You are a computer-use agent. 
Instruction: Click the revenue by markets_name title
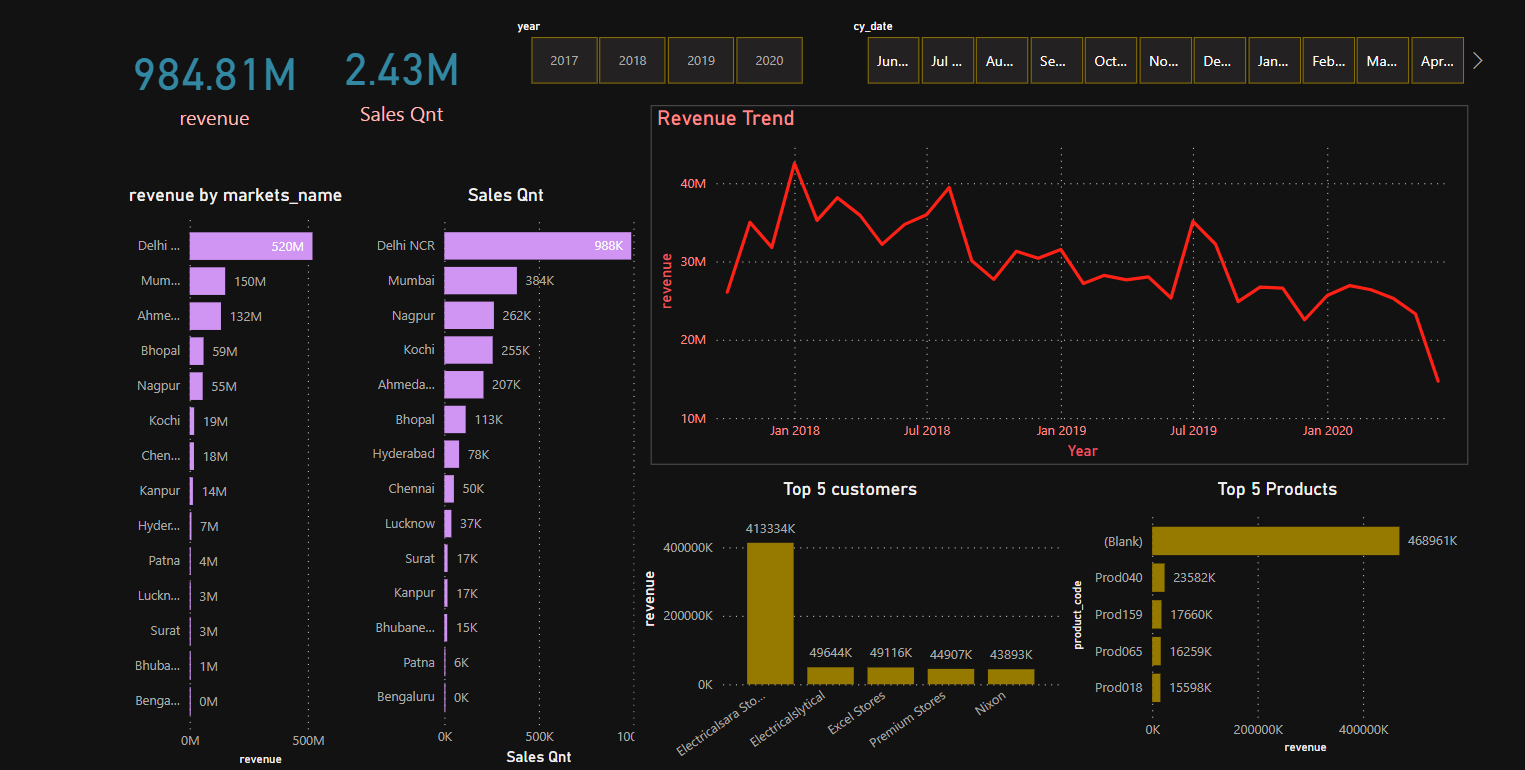[236, 195]
